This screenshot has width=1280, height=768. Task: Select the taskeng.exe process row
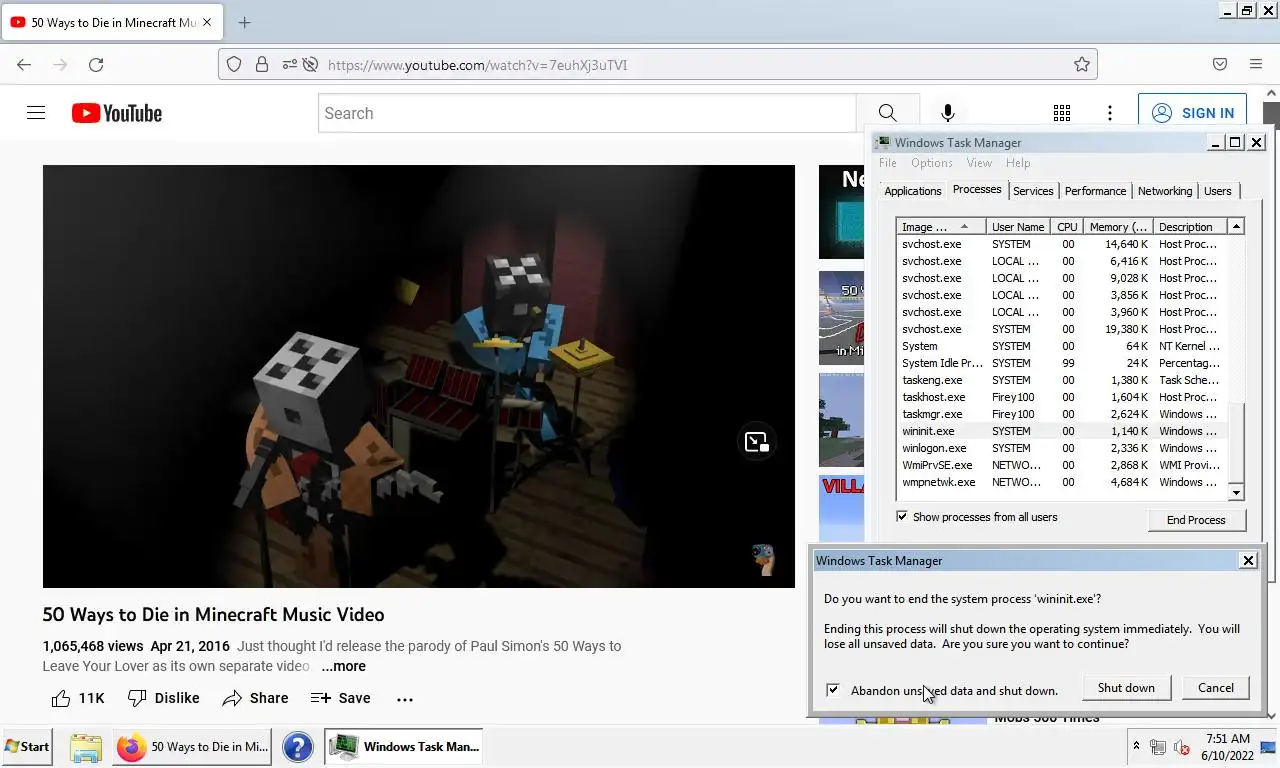pyautogui.click(x=1062, y=380)
